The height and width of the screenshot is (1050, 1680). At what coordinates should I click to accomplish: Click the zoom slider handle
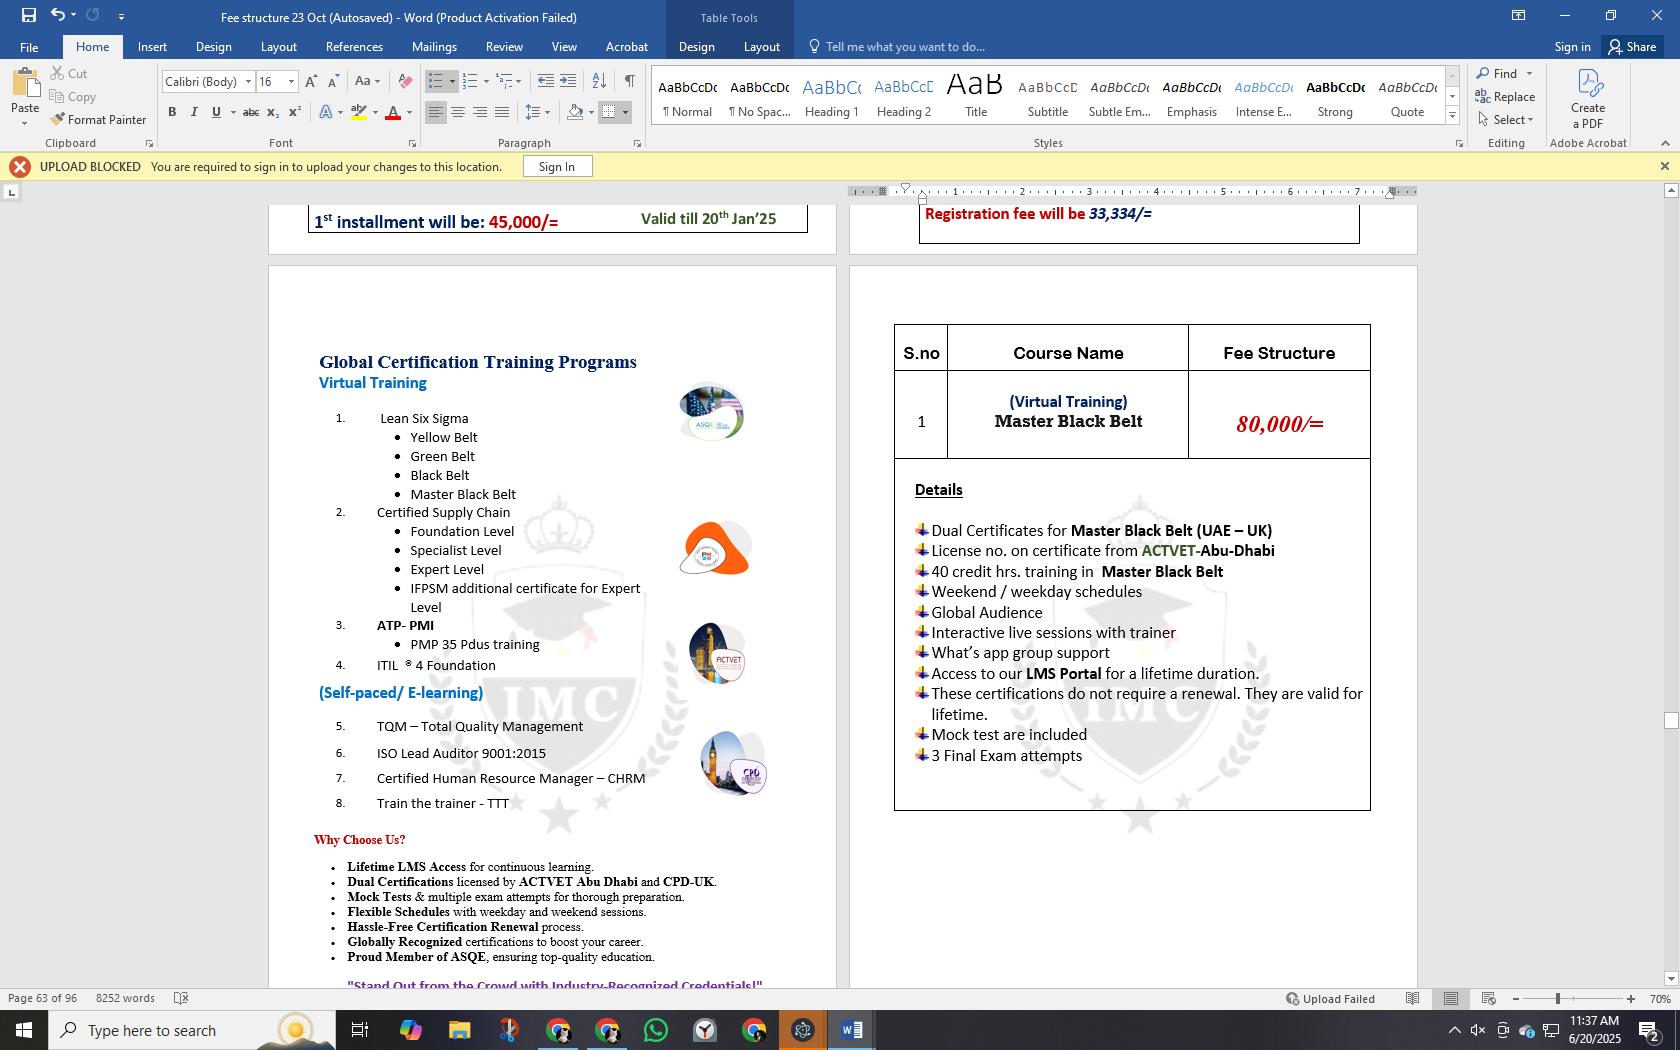pyautogui.click(x=1557, y=998)
